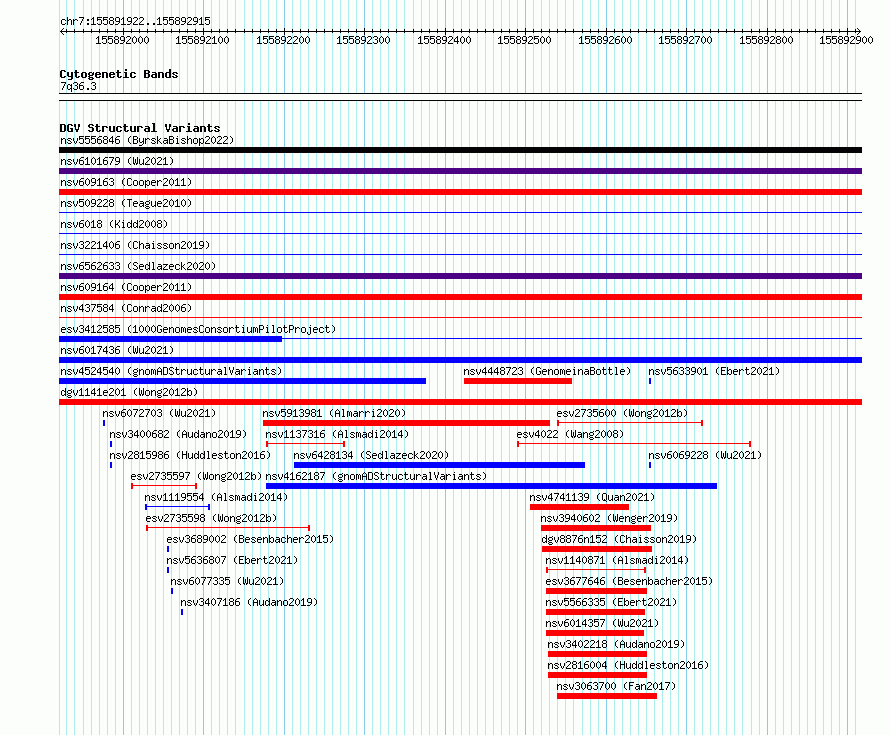
Task: Open dgv1141e201 (Wong2012b) variant
Action: click(129, 392)
